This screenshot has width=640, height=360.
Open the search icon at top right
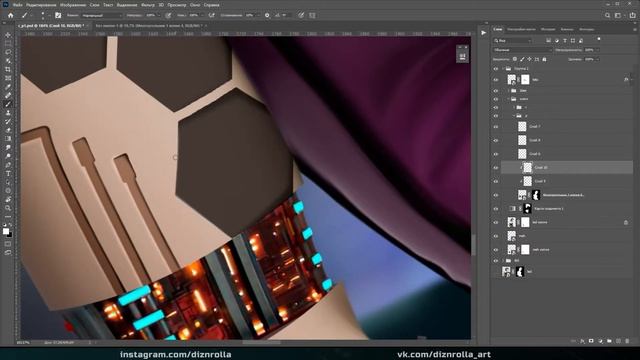point(607,16)
